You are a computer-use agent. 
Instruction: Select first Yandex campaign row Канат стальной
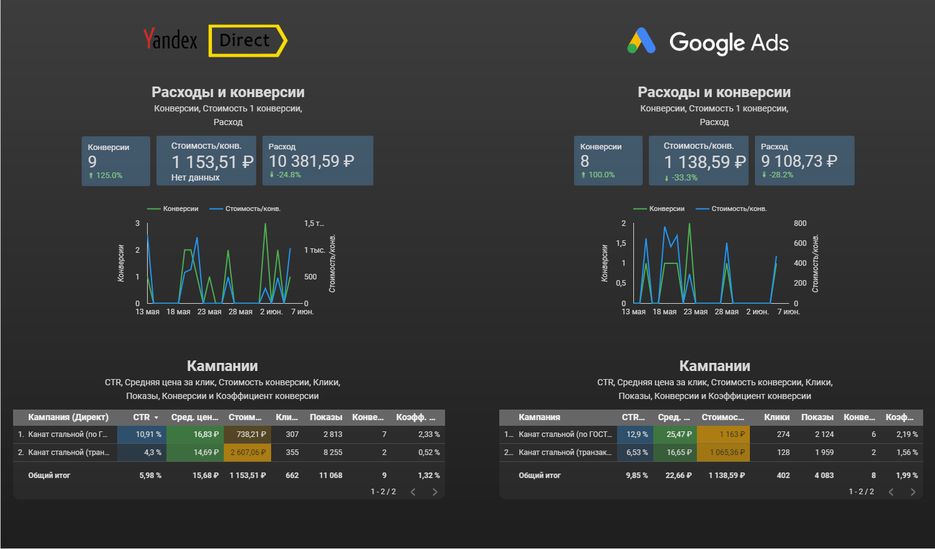point(229,435)
